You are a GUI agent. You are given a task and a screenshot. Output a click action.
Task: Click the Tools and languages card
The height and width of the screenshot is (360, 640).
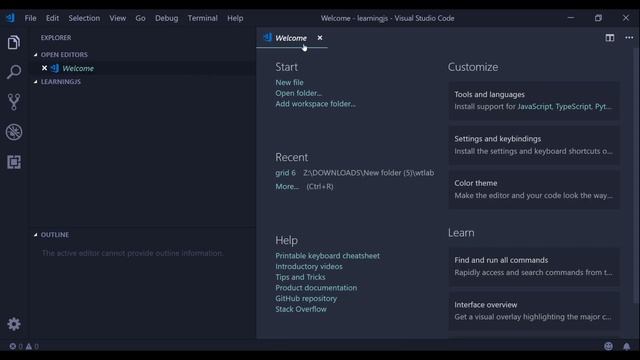tap(534, 100)
